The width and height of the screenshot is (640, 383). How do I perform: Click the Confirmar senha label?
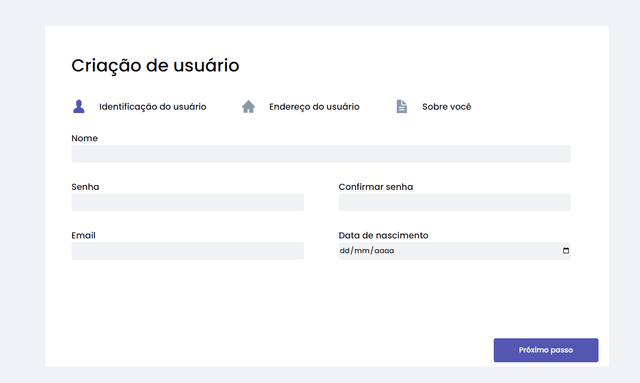tap(376, 187)
